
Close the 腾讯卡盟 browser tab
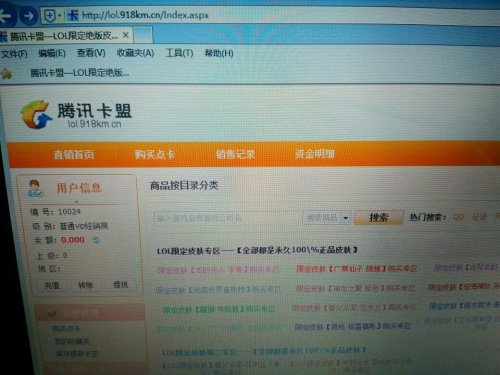(126, 35)
